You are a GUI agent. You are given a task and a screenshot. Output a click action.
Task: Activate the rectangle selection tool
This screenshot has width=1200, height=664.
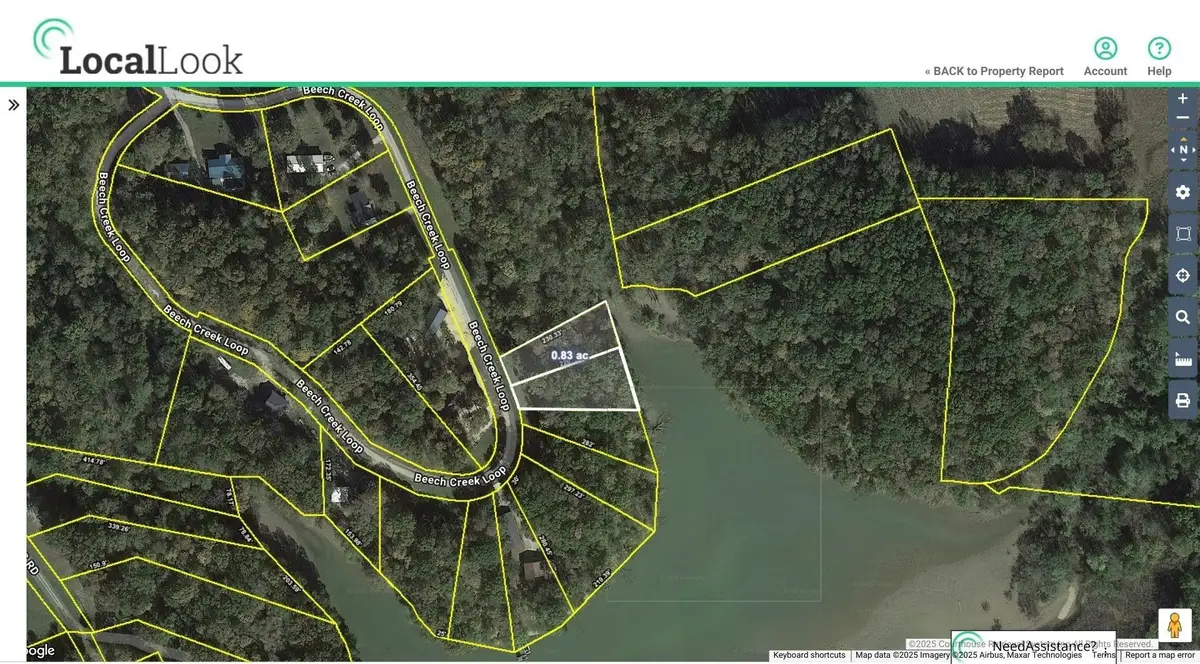click(1182, 233)
